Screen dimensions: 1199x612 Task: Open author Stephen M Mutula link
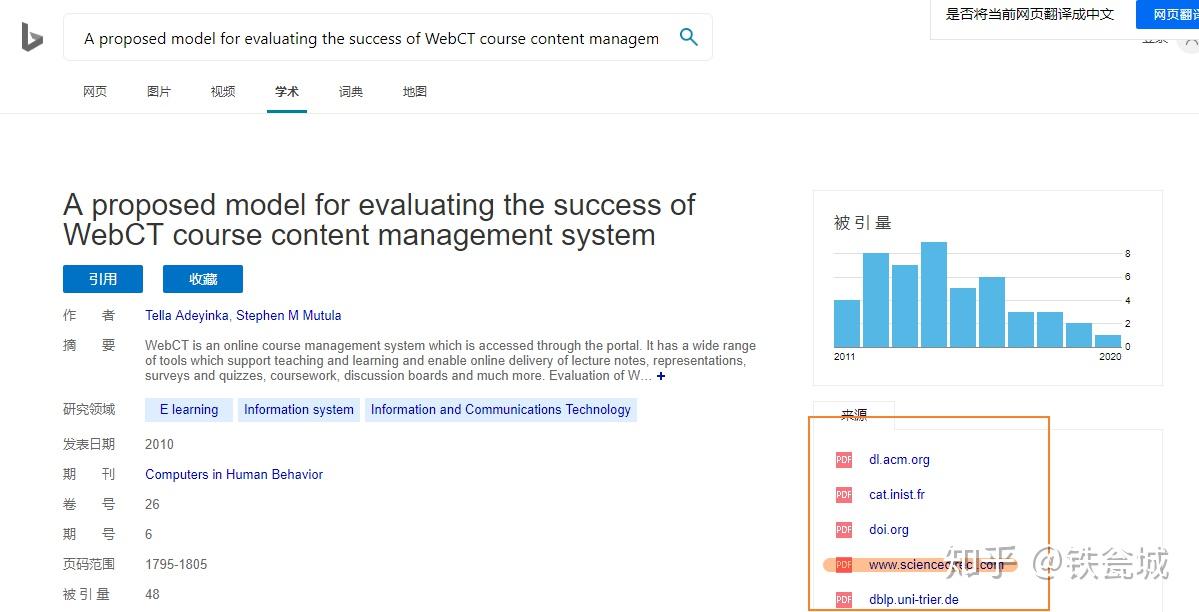point(288,315)
